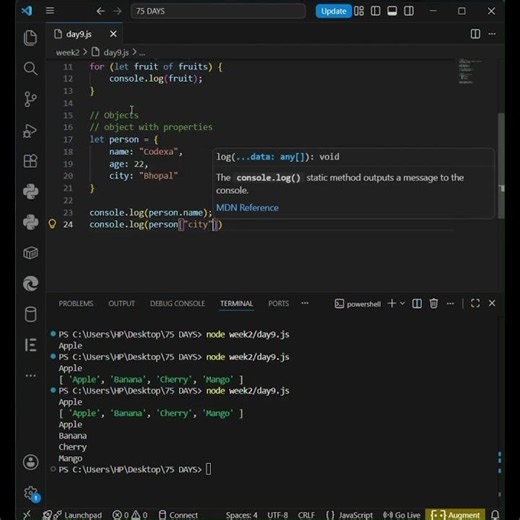
Task: Close the day9.js tab
Action: click(x=113, y=34)
